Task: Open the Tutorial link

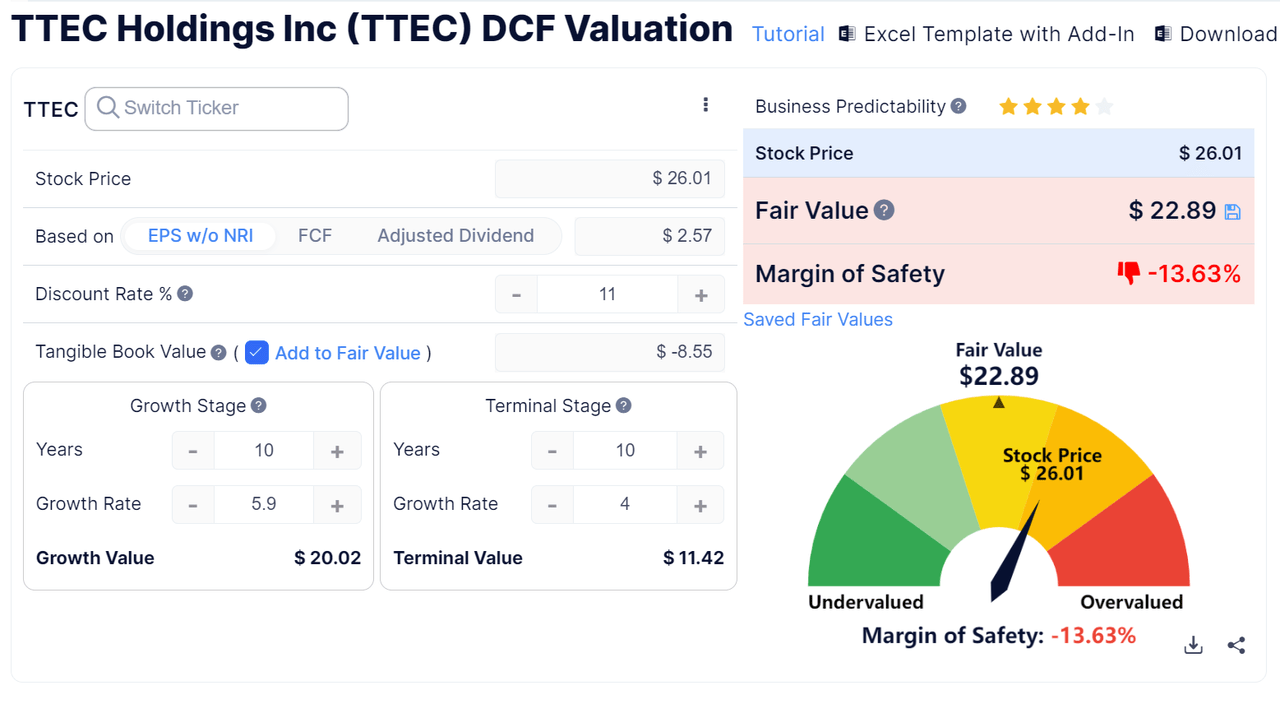Action: (x=788, y=33)
